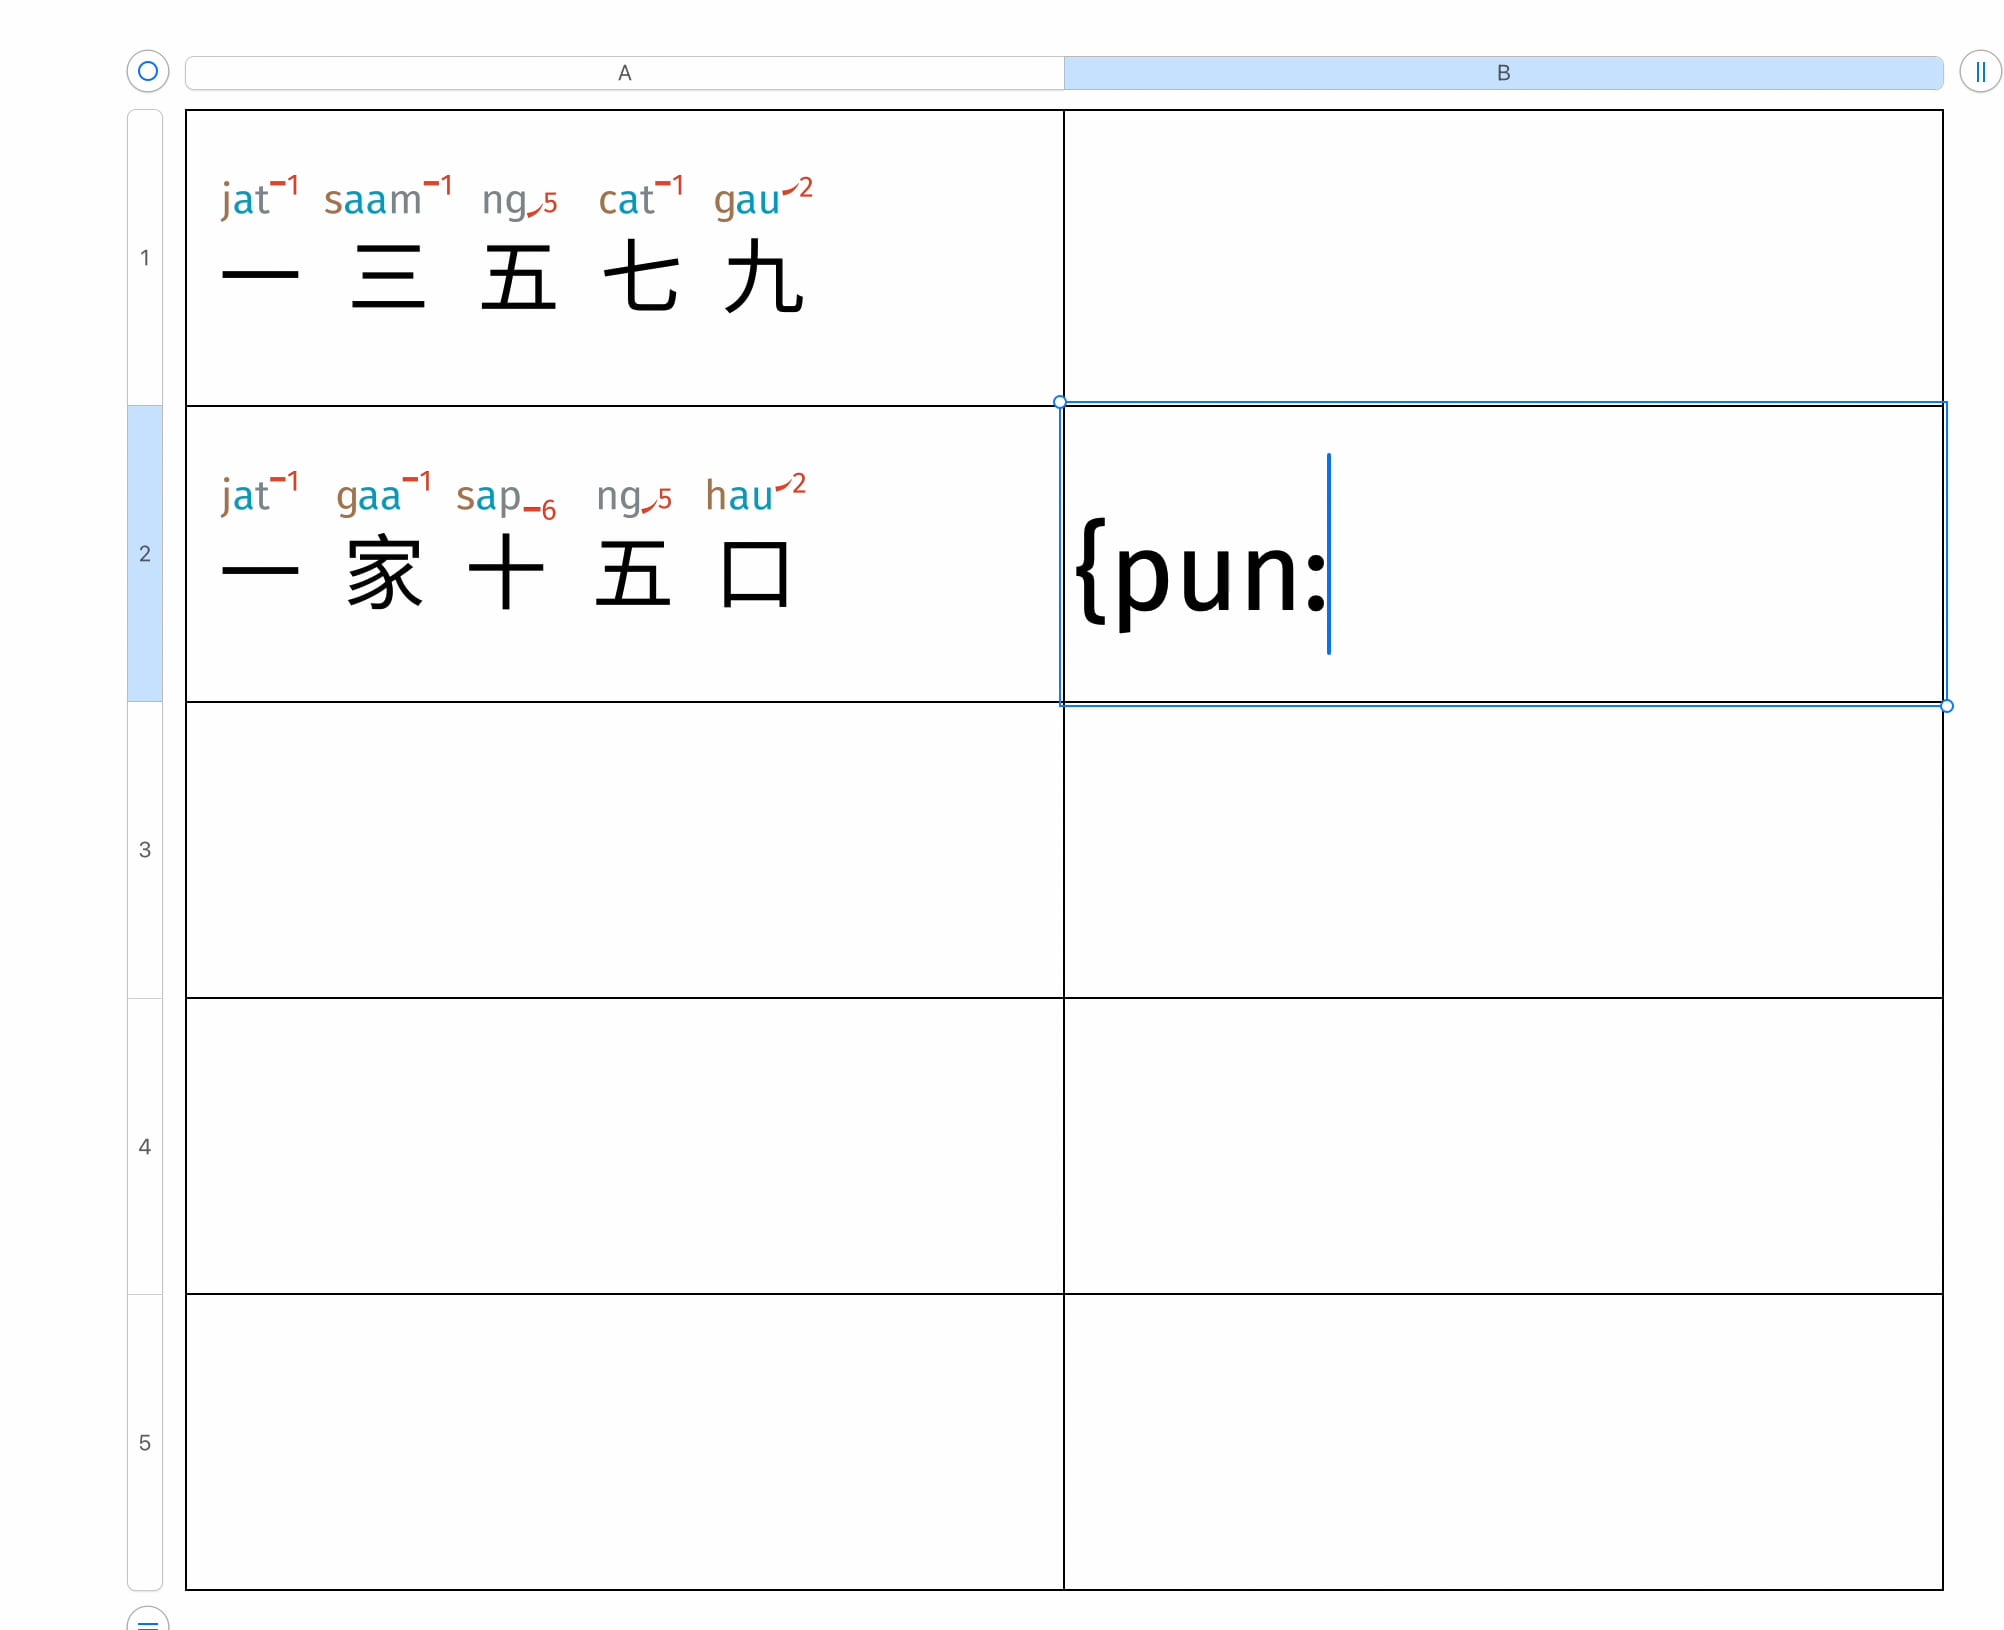The width and height of the screenshot is (2004, 1630).
Task: Click the character 家 in cell A2
Action: pyautogui.click(x=385, y=573)
